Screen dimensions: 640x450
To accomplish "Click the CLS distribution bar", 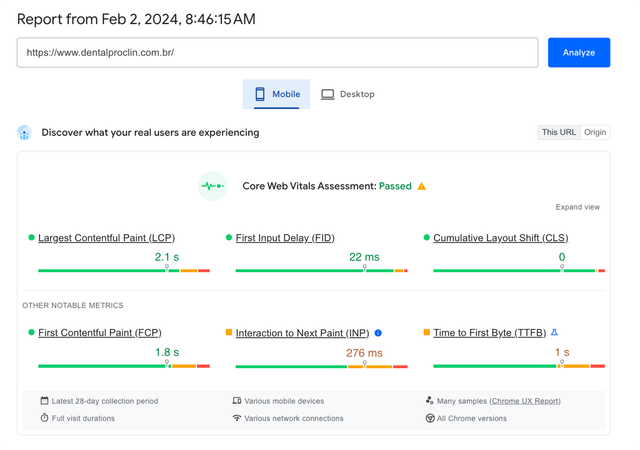I will click(x=519, y=270).
